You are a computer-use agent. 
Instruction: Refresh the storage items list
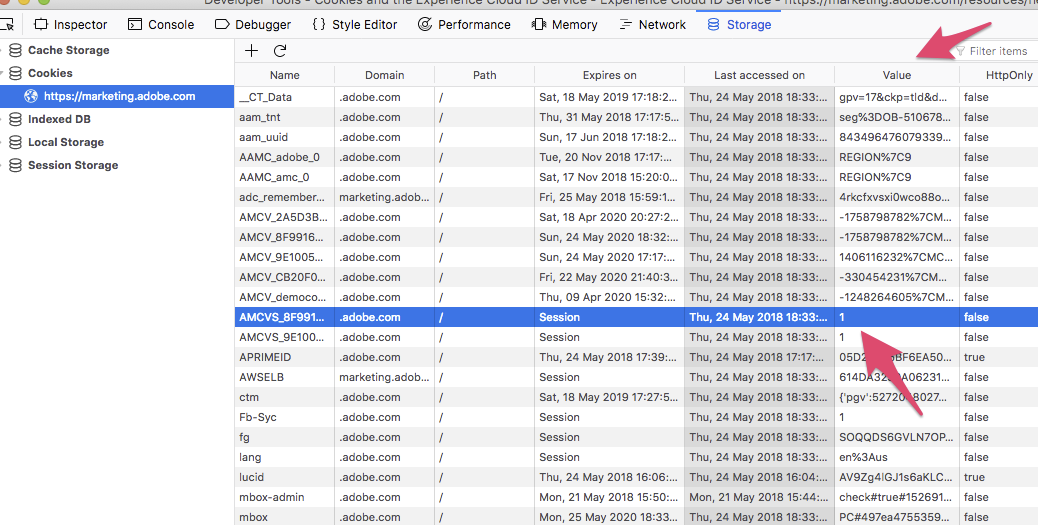[280, 51]
